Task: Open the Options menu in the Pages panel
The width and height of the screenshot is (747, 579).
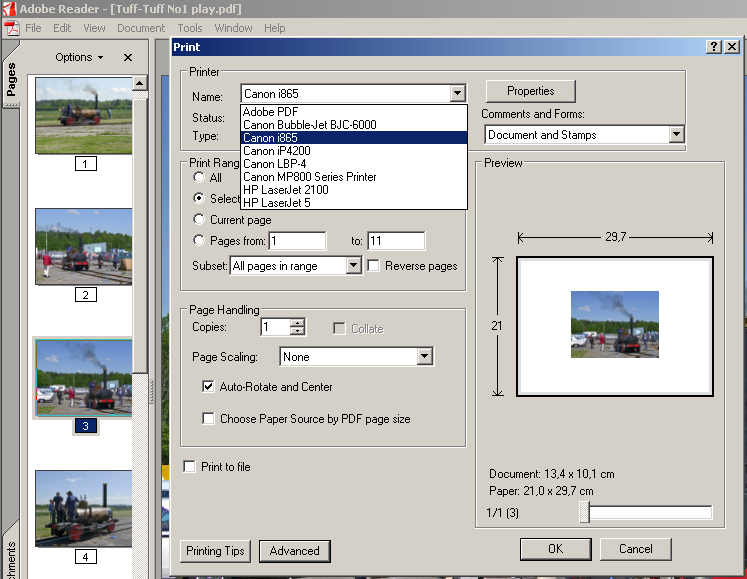Action: [79, 57]
